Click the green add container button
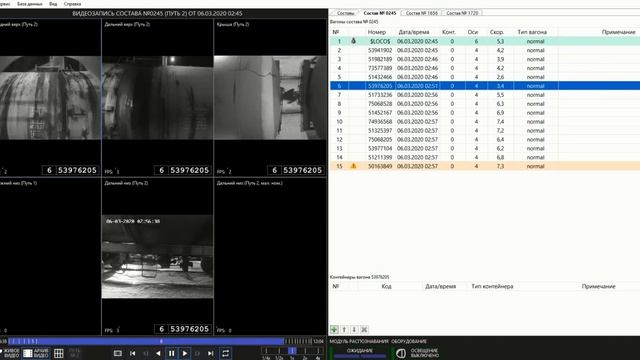The image size is (640, 360). tap(334, 329)
